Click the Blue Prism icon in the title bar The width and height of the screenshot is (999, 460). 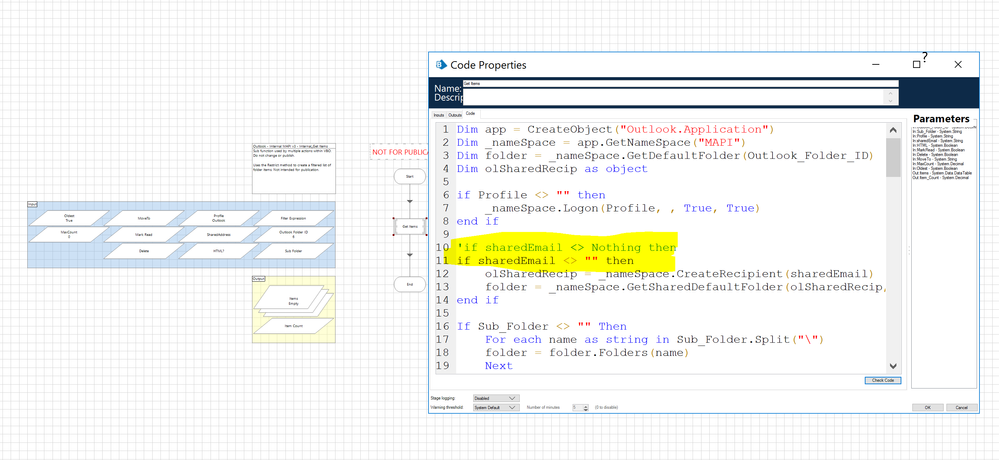[440, 65]
